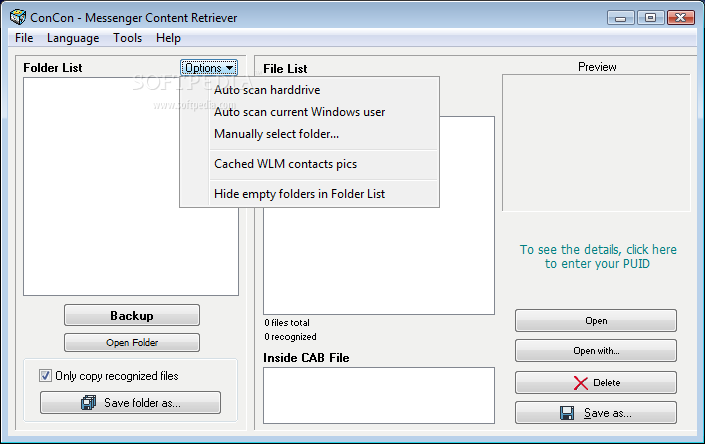Toggle Hide empty folders in Folder List
The height and width of the screenshot is (444, 705).
coord(299,194)
